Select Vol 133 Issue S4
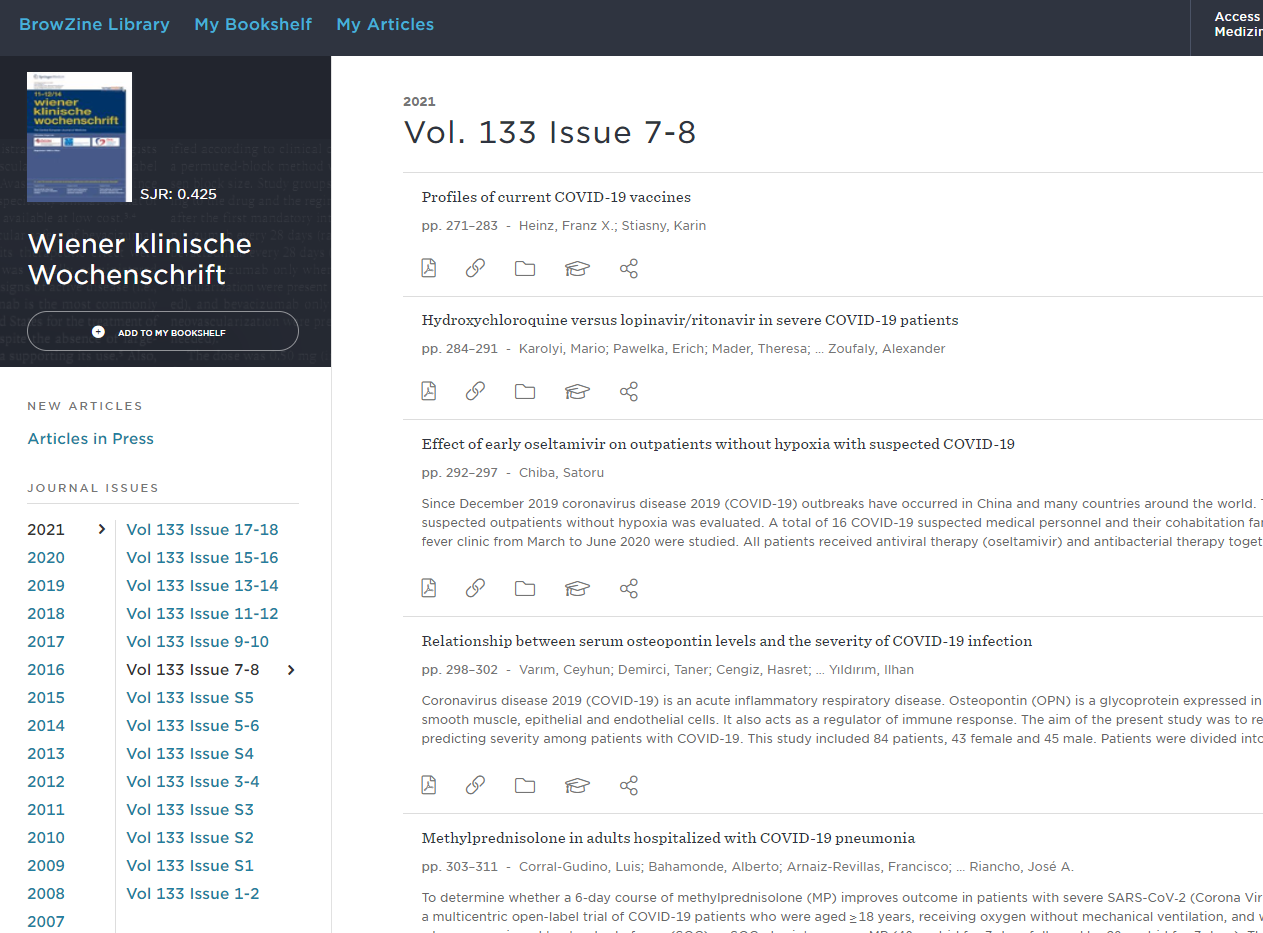Screen dimensions: 1263x933 pos(190,754)
